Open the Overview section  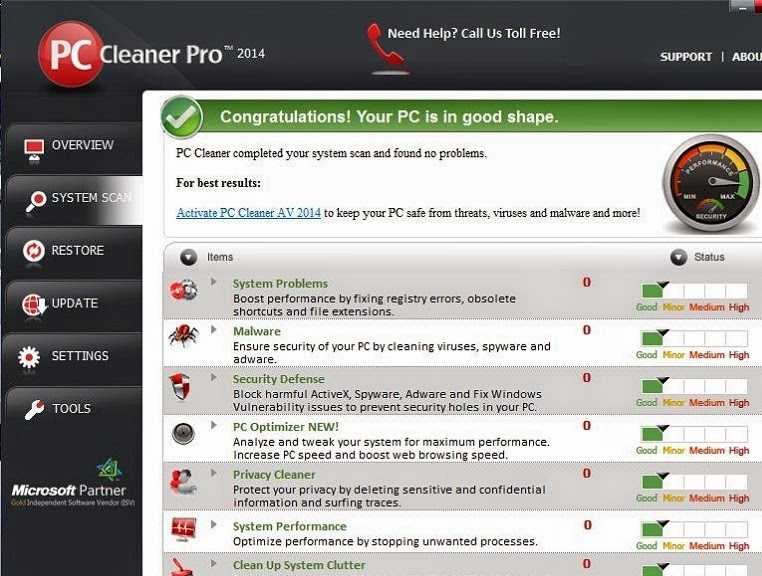74,148
